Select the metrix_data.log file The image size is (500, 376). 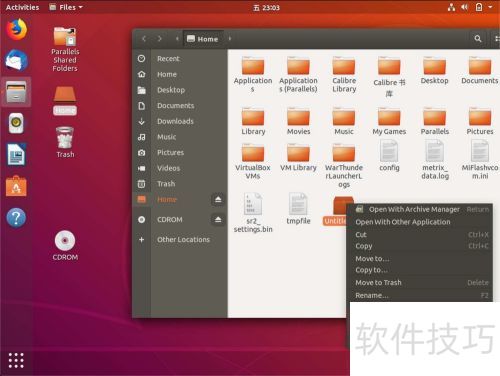pyautogui.click(x=435, y=160)
